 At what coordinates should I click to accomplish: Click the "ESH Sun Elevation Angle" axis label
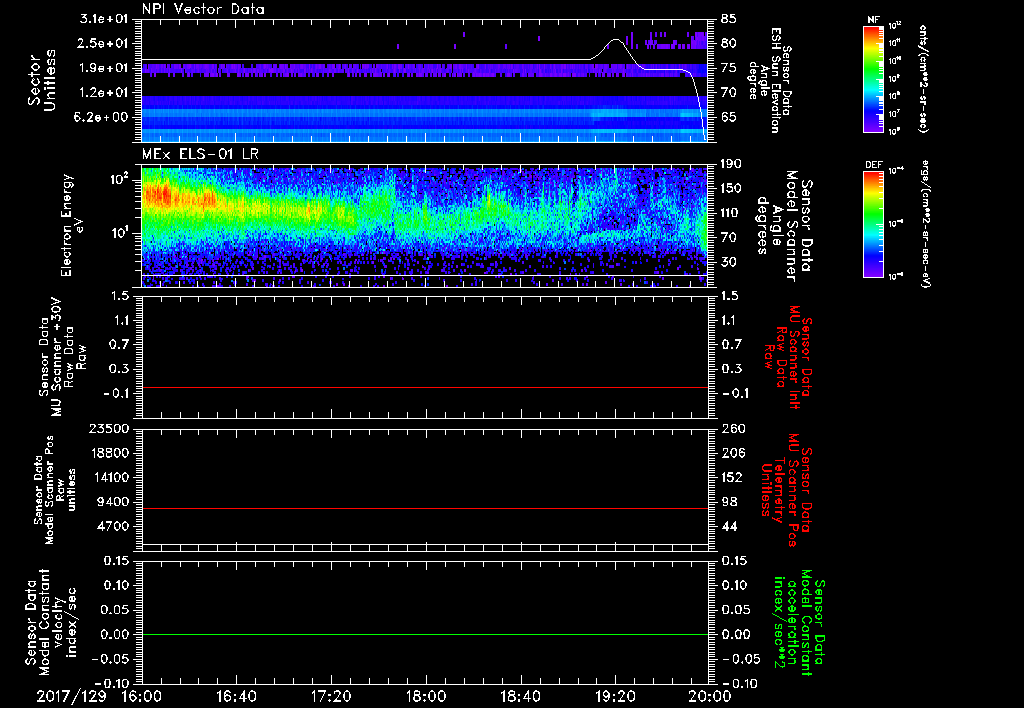pyautogui.click(x=772, y=80)
